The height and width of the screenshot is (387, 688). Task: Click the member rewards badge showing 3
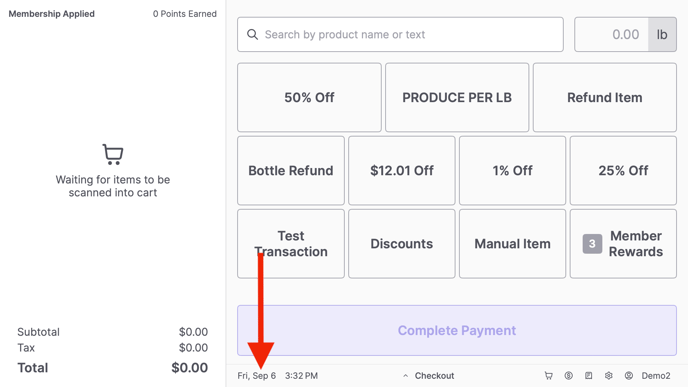tap(592, 244)
